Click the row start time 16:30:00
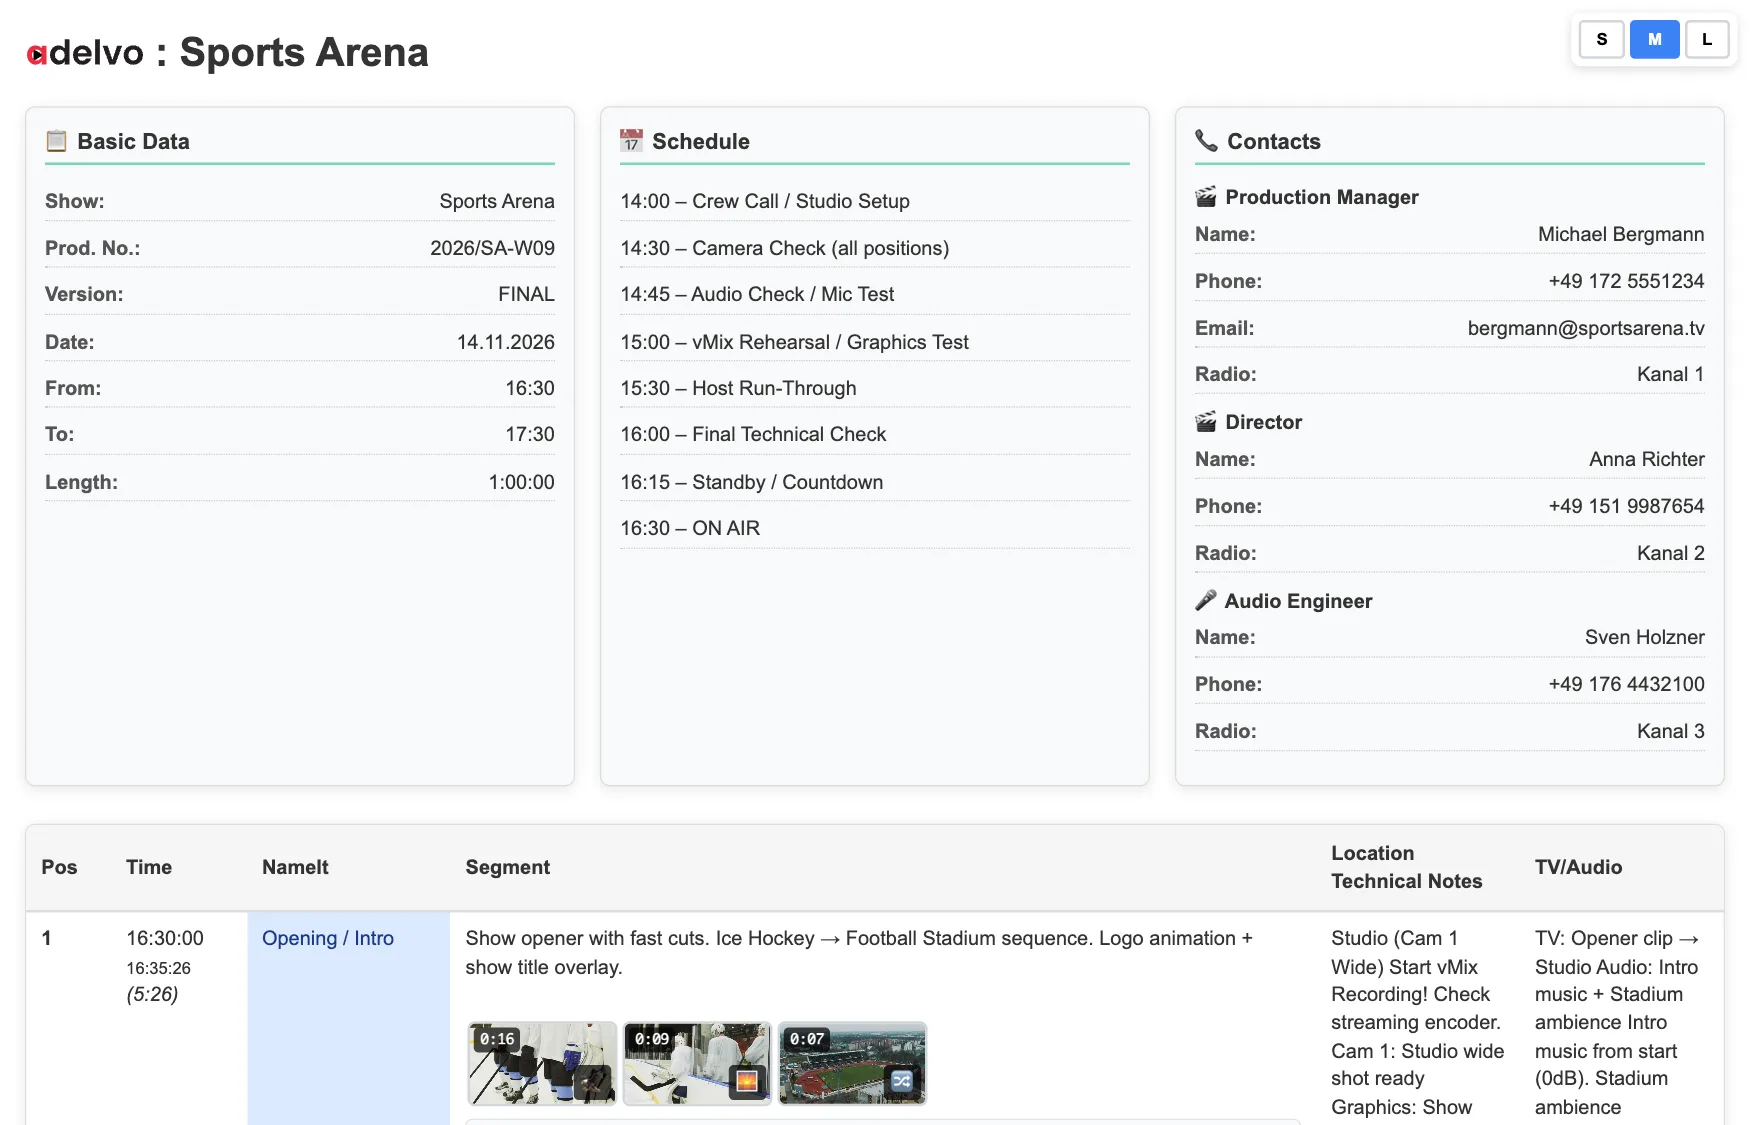1750x1125 pixels. click(165, 938)
